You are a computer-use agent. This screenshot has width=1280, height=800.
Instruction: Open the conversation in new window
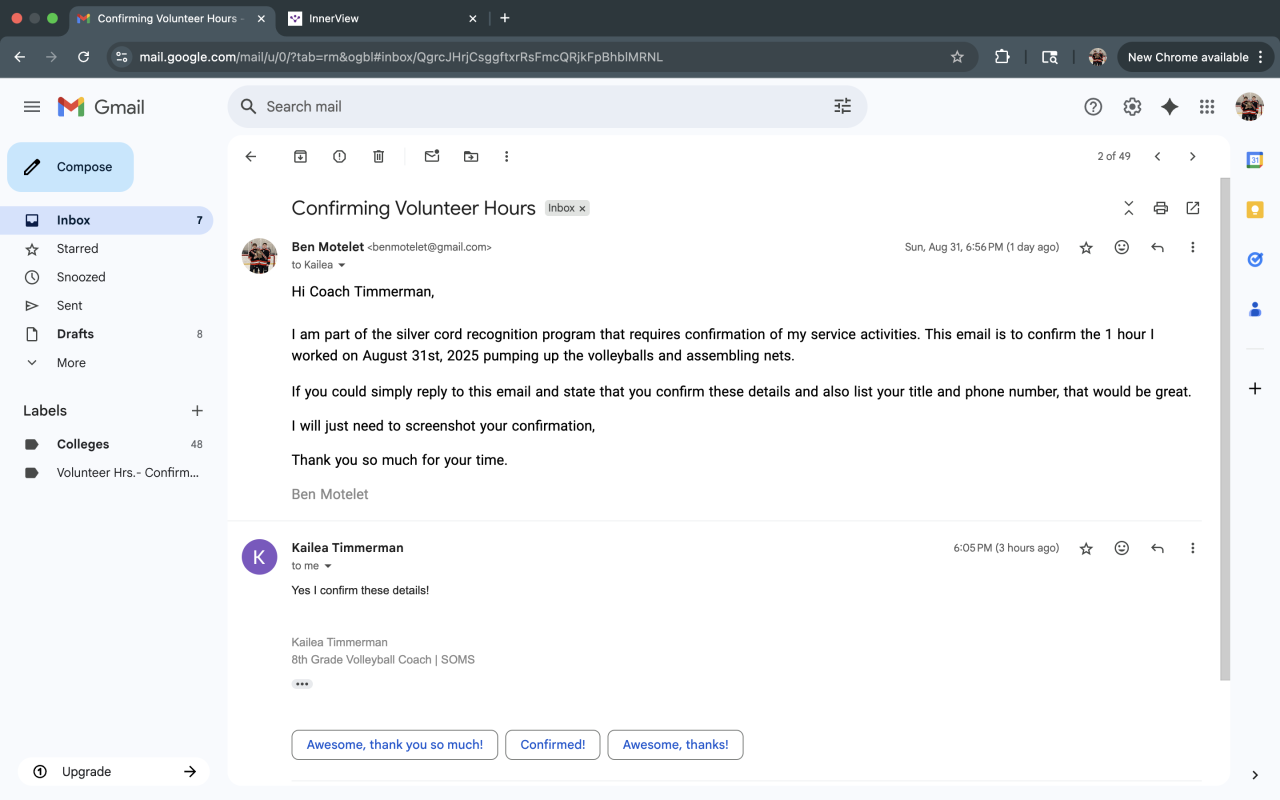[1192, 208]
